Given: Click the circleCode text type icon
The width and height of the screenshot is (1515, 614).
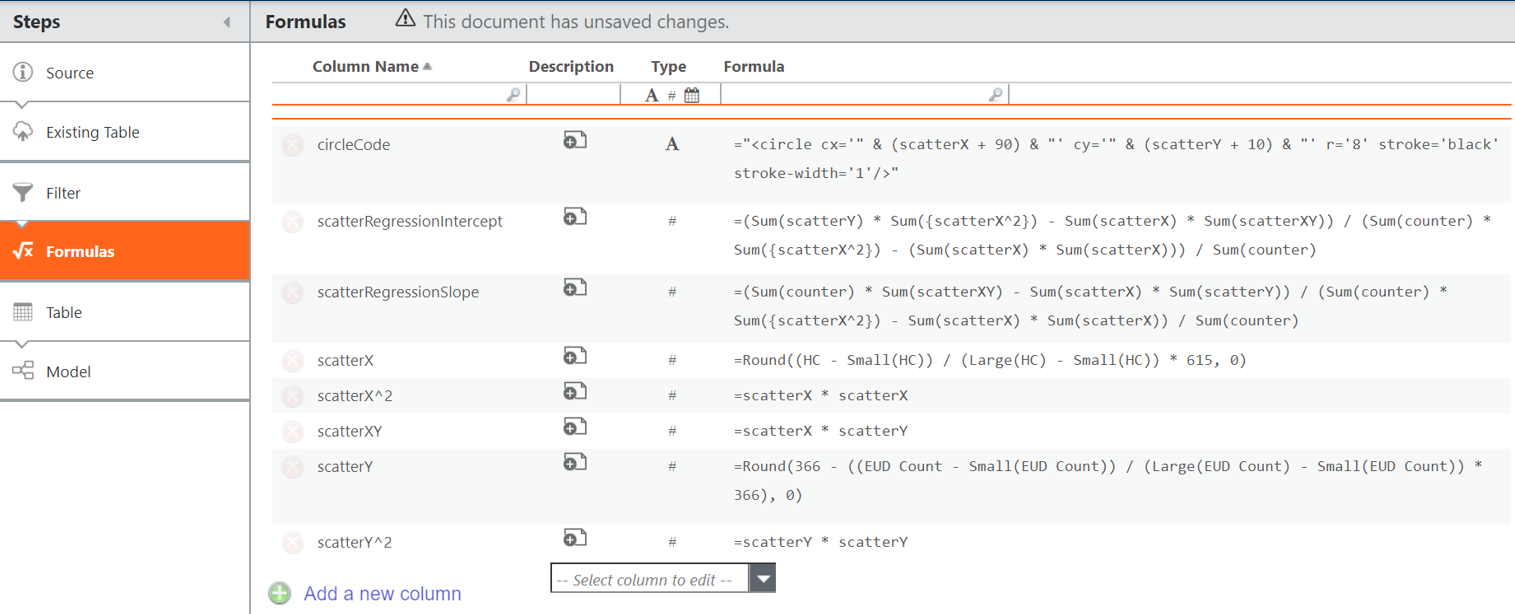Looking at the screenshot, I should [x=672, y=145].
